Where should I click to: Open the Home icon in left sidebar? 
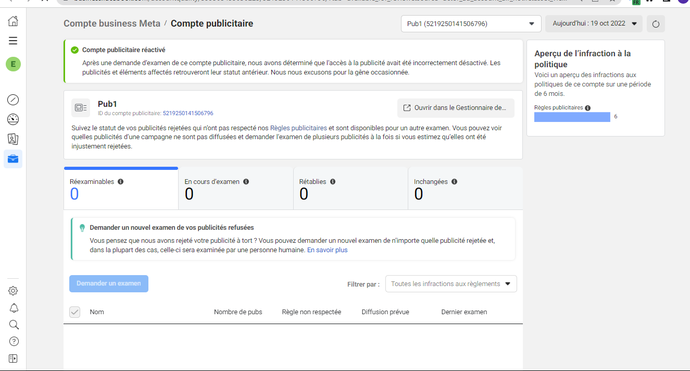tap(13, 21)
